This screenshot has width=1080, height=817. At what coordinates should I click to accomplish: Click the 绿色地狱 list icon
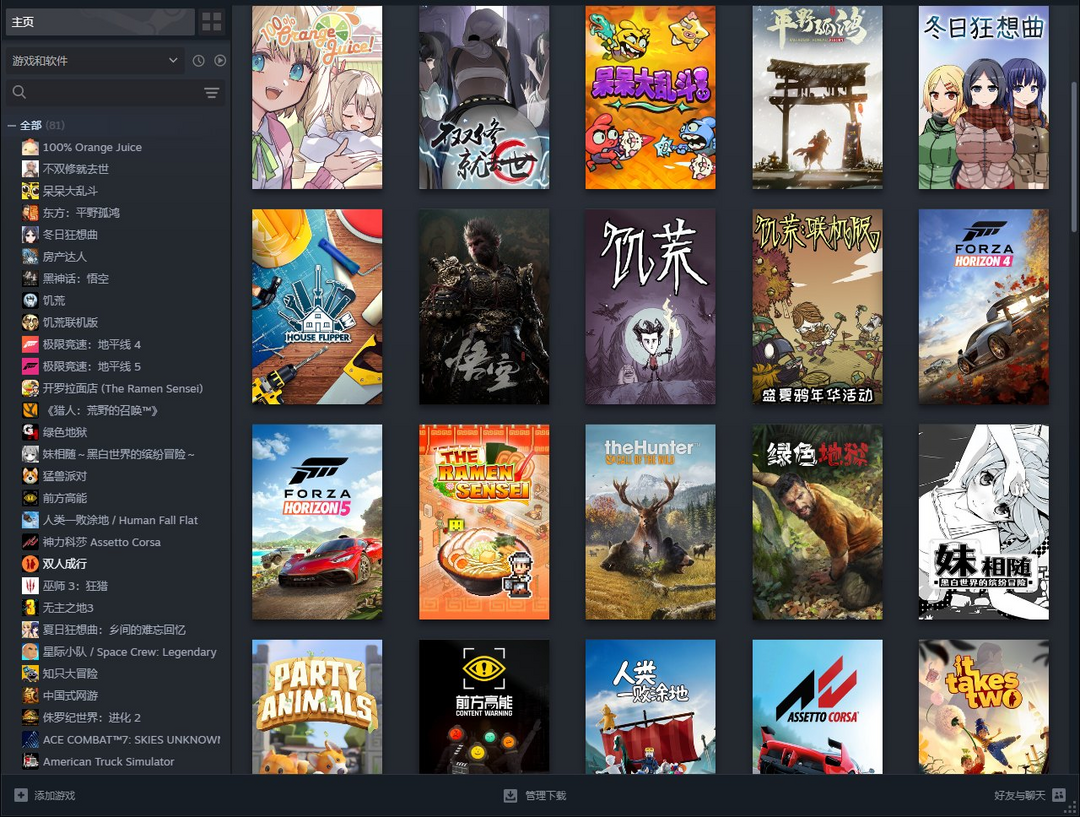(x=30, y=432)
